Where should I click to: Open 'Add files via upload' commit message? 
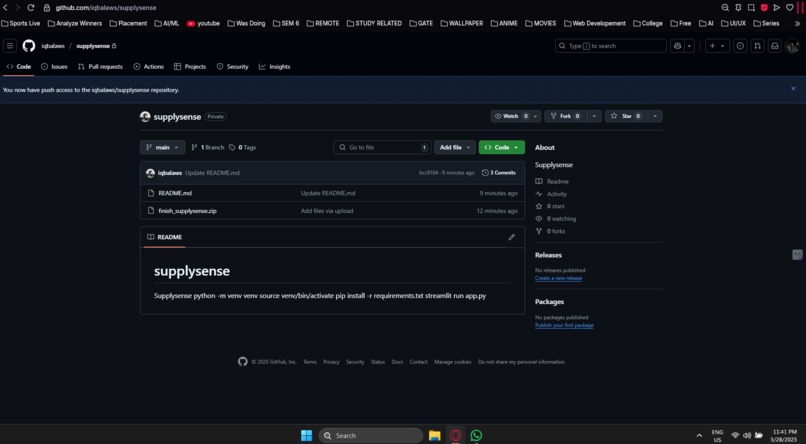(327, 211)
